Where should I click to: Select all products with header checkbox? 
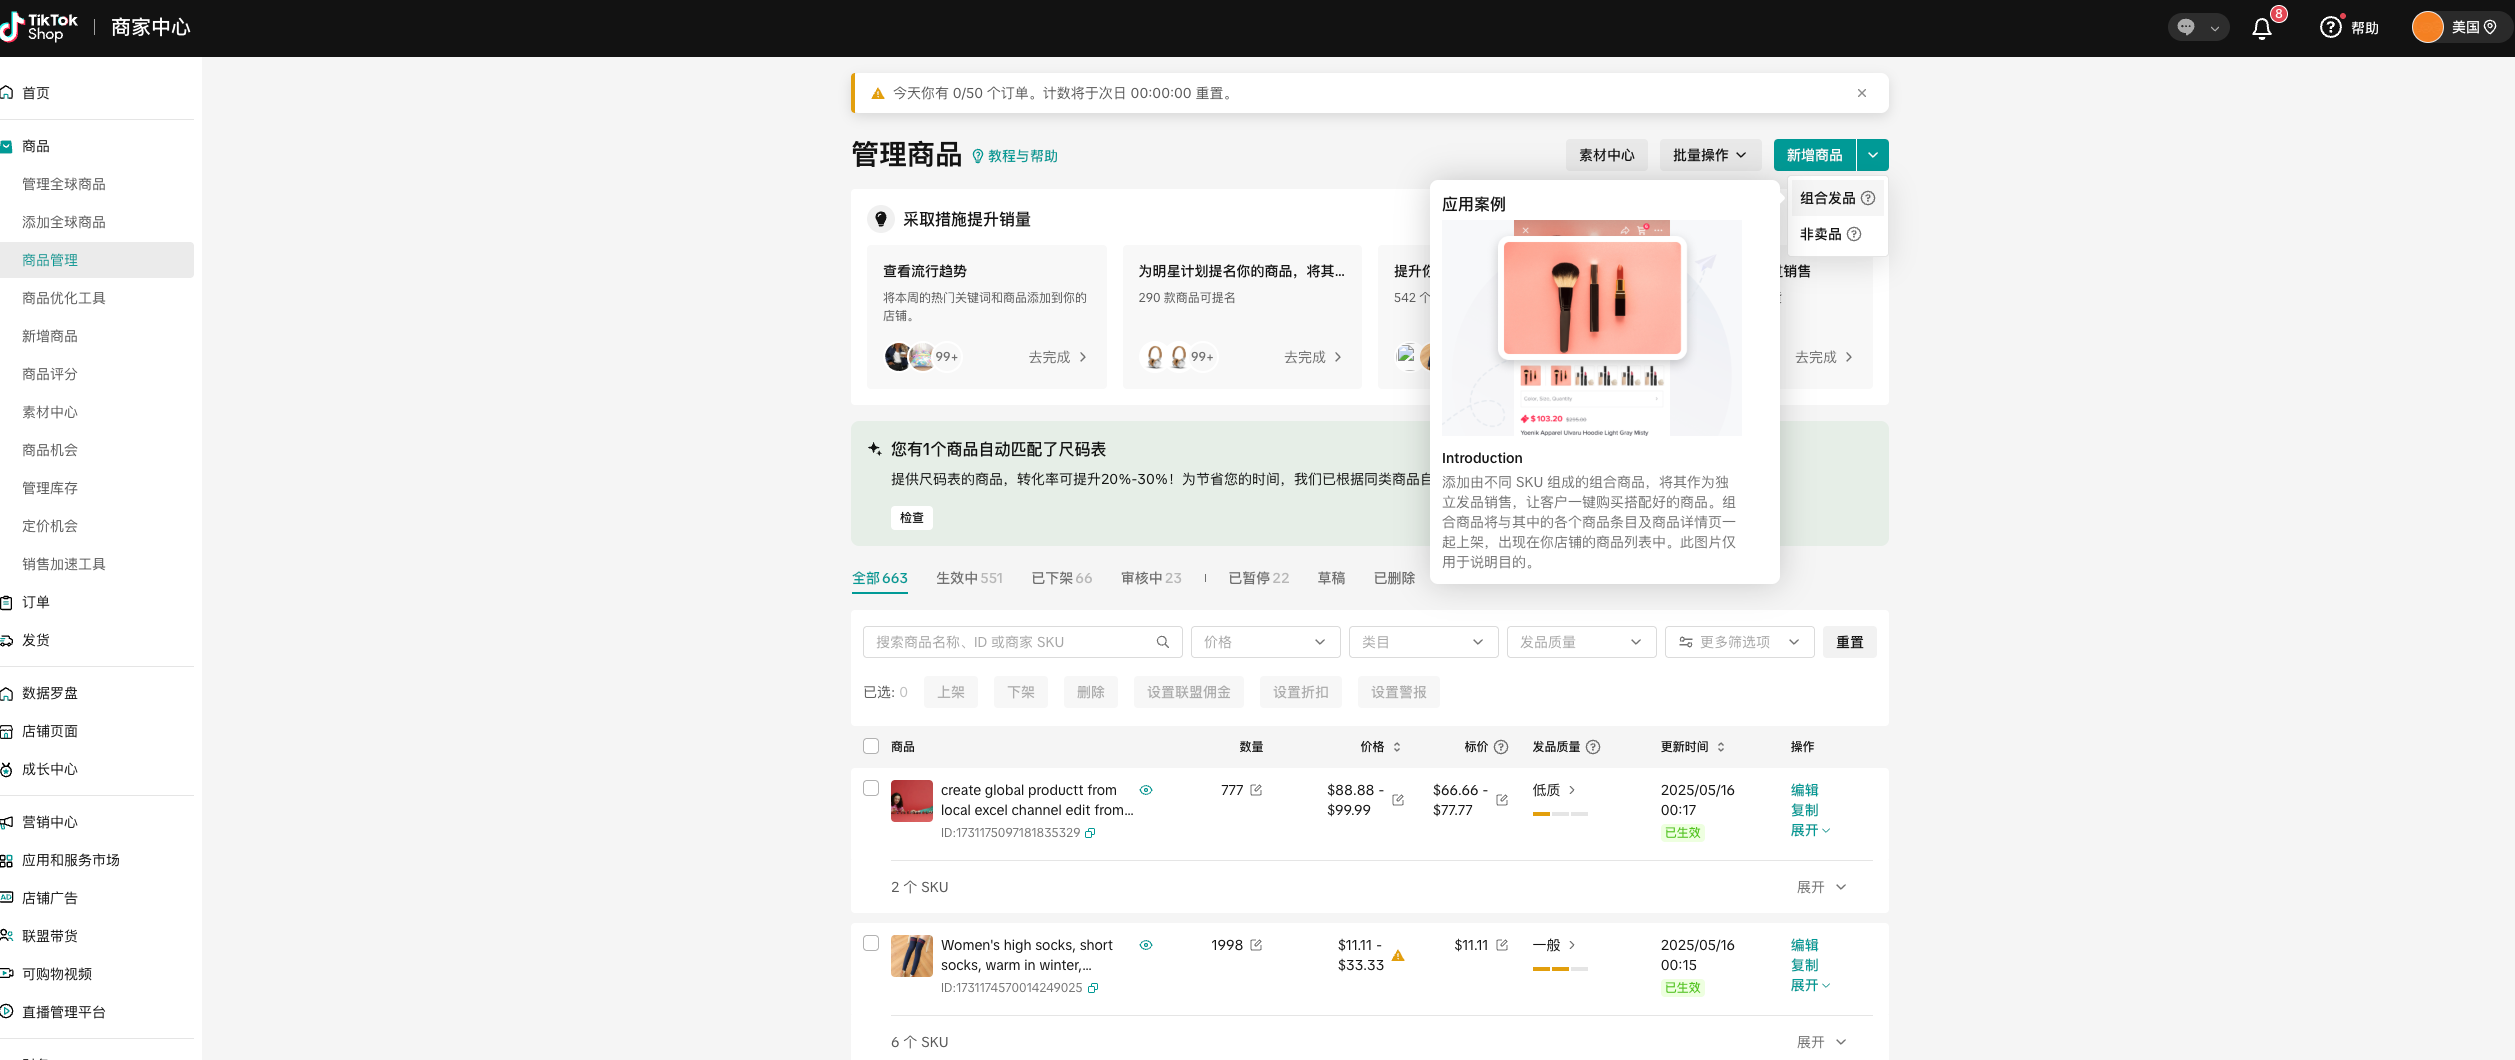click(x=871, y=746)
